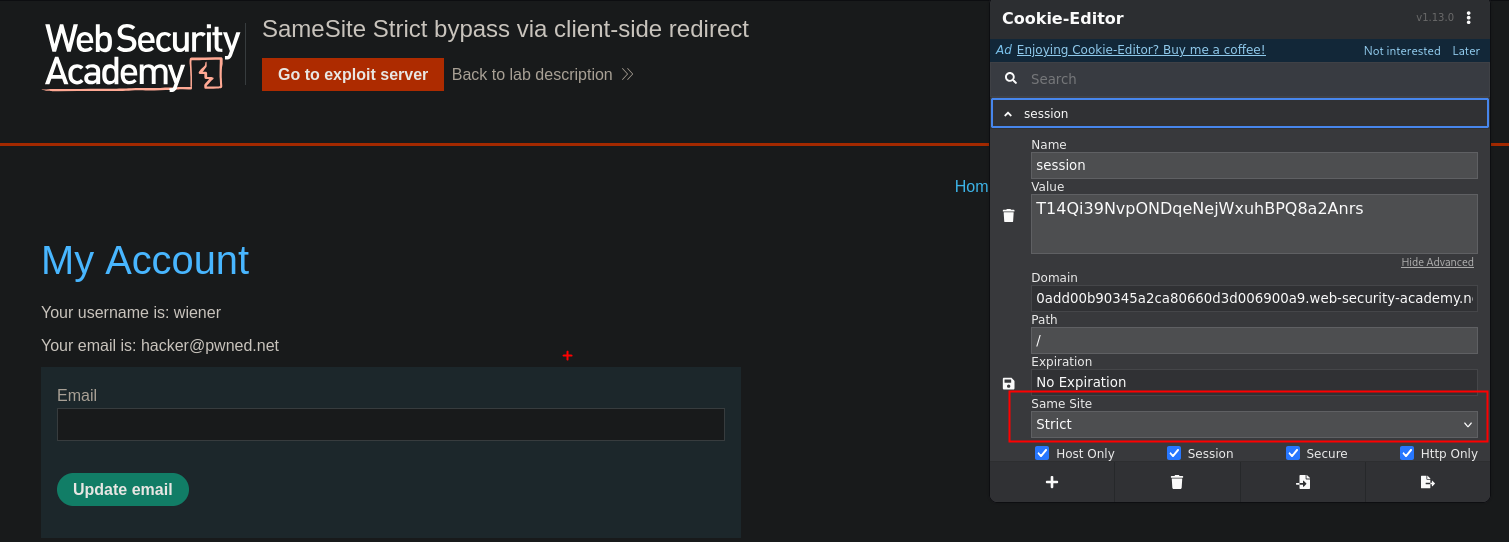The image size is (1509, 542).
Task: Add a new cookie with the plus icon
Action: tap(1051, 482)
